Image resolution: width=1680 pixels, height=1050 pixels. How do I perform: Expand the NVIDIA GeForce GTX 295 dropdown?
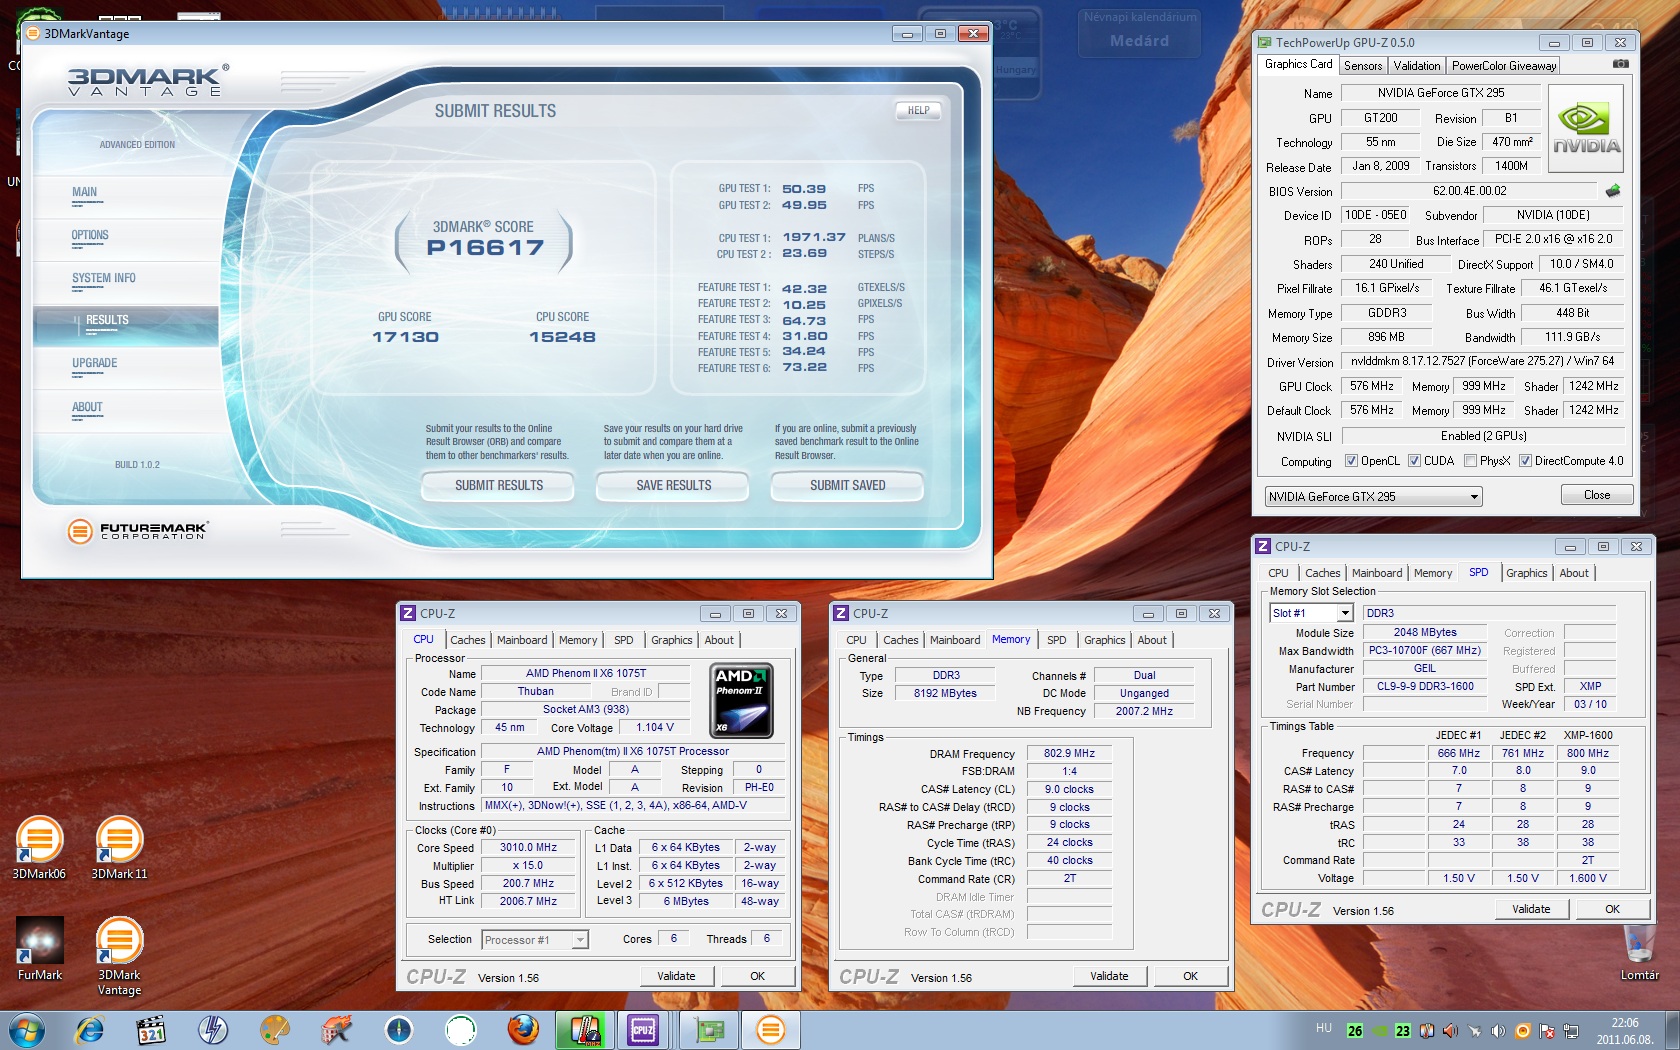pyautogui.click(x=1473, y=497)
